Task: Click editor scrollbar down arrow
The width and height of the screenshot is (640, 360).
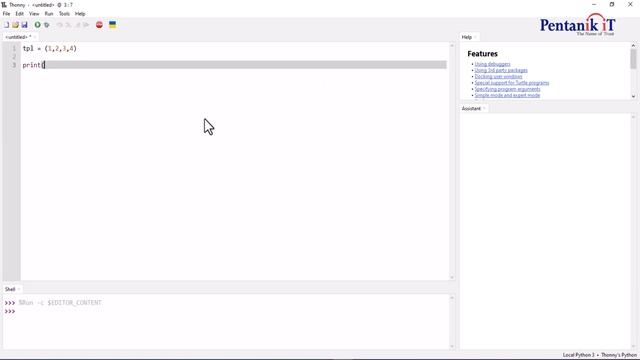Action: [x=452, y=278]
